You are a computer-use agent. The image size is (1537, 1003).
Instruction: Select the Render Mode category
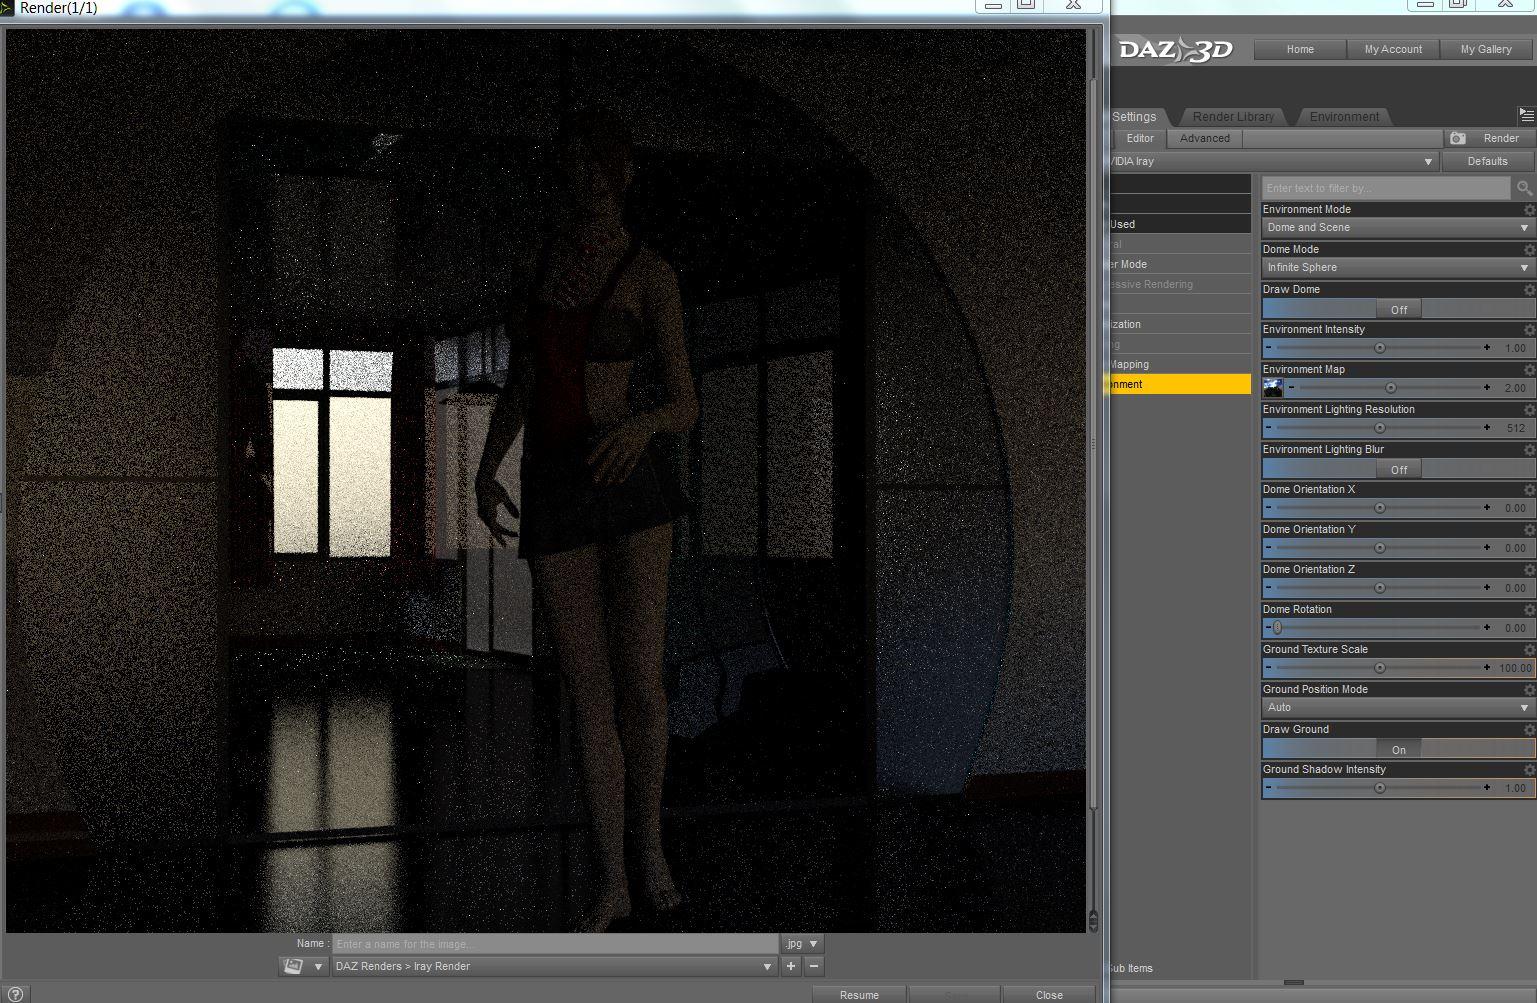1180,264
